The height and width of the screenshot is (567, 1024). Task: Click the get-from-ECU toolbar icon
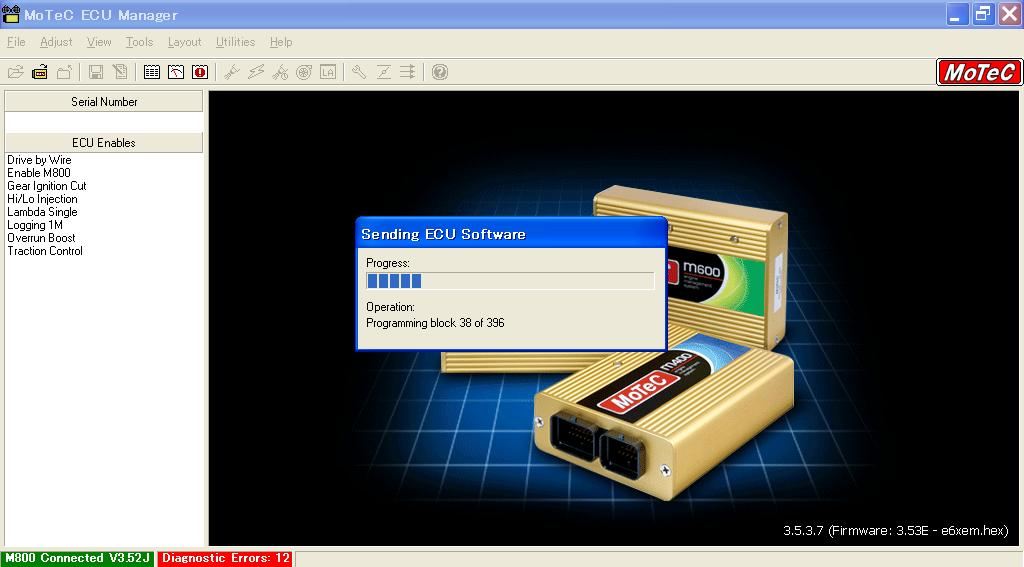40,72
